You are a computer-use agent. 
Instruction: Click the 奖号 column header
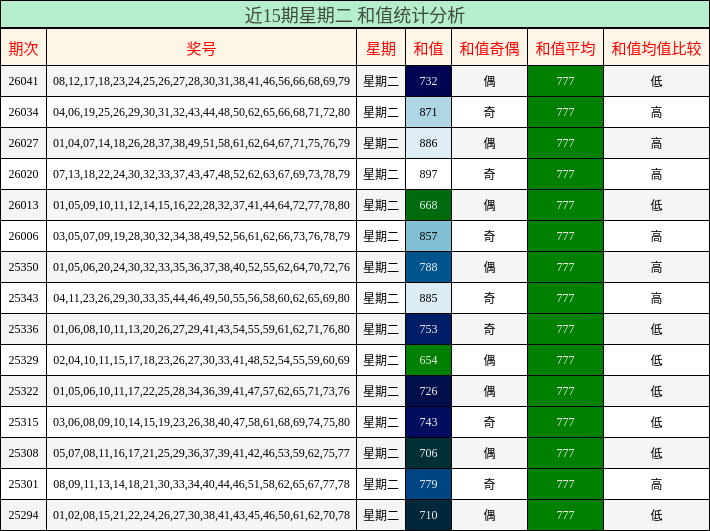[201, 48]
